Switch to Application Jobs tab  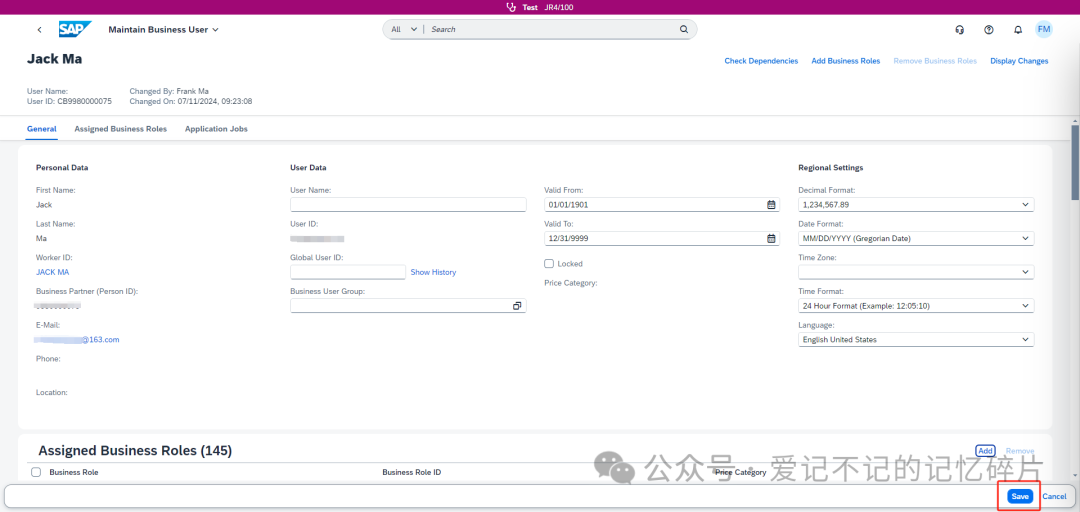click(216, 129)
